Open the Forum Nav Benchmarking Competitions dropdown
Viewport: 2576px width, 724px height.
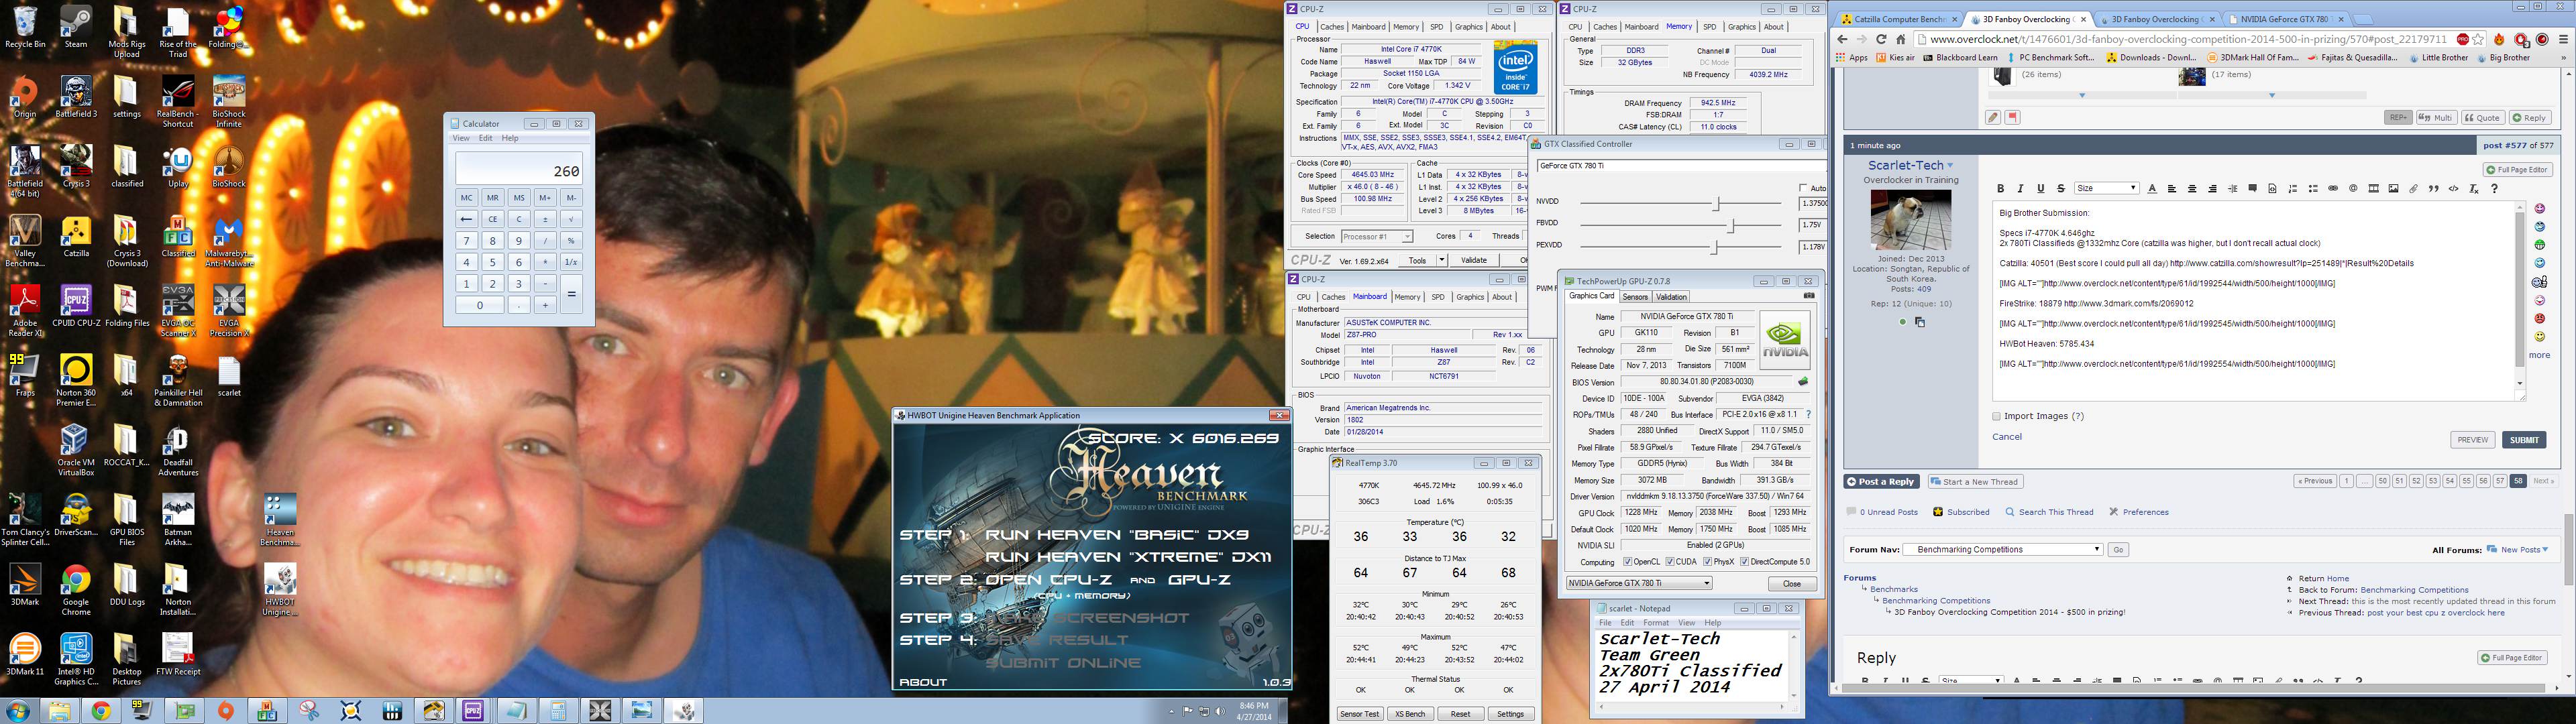[2002, 549]
